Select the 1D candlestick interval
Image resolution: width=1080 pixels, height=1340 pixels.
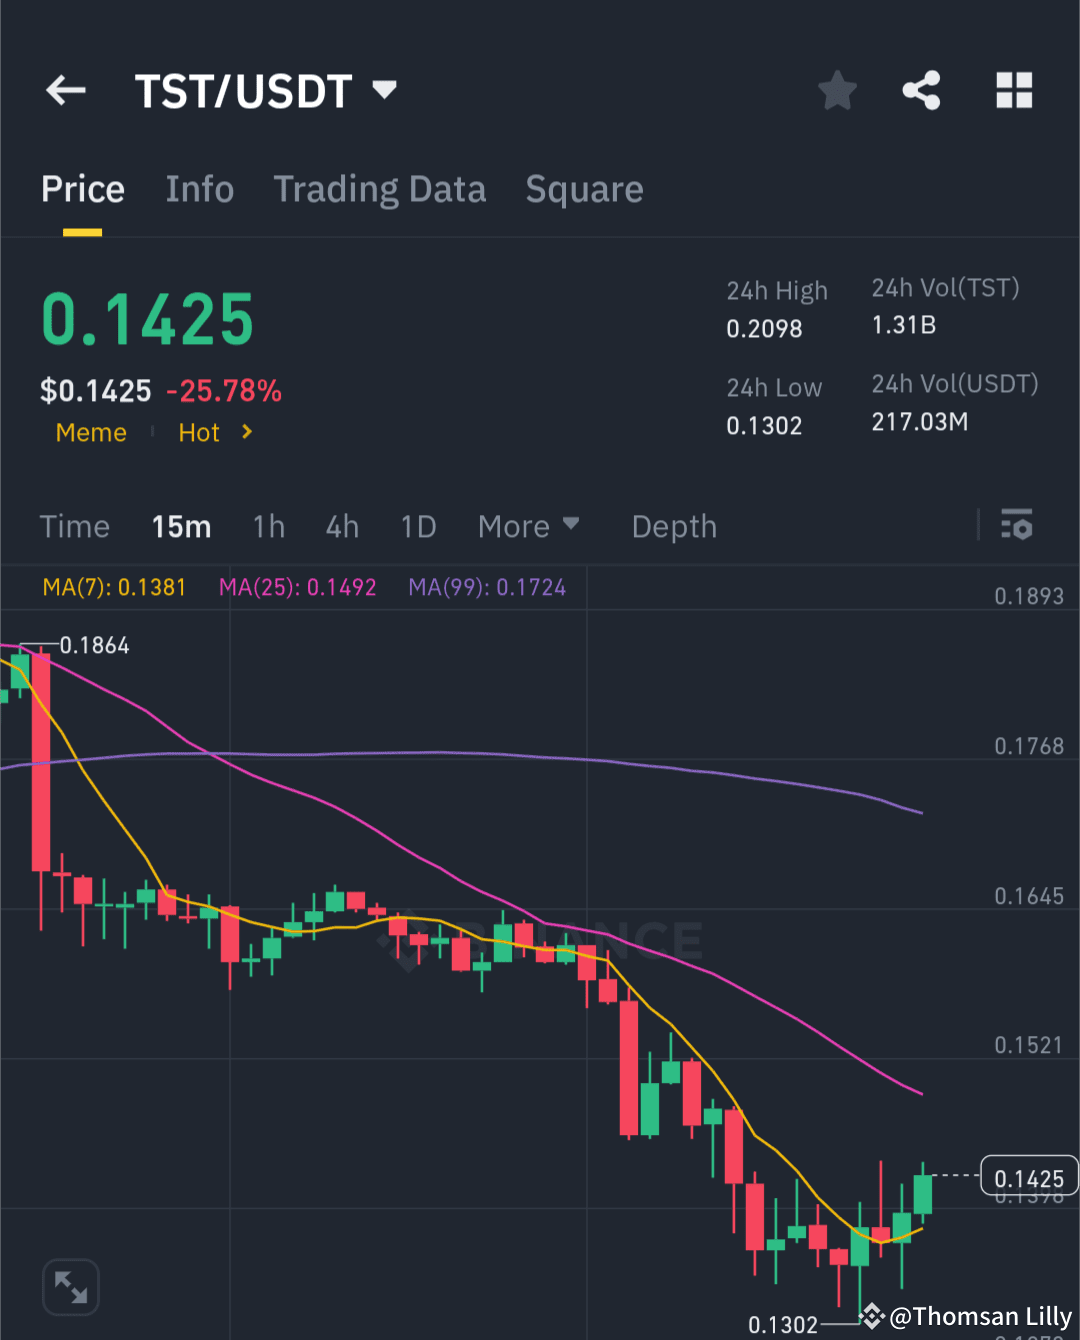click(x=418, y=526)
